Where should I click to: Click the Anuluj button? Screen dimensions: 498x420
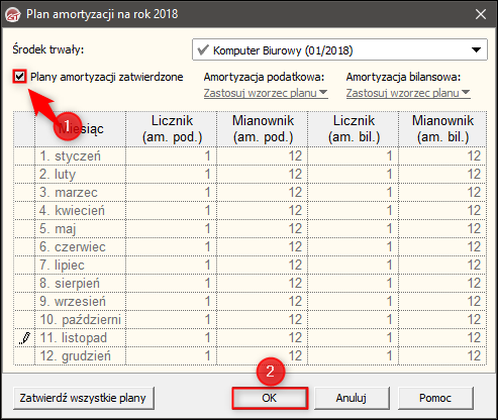coord(352,398)
